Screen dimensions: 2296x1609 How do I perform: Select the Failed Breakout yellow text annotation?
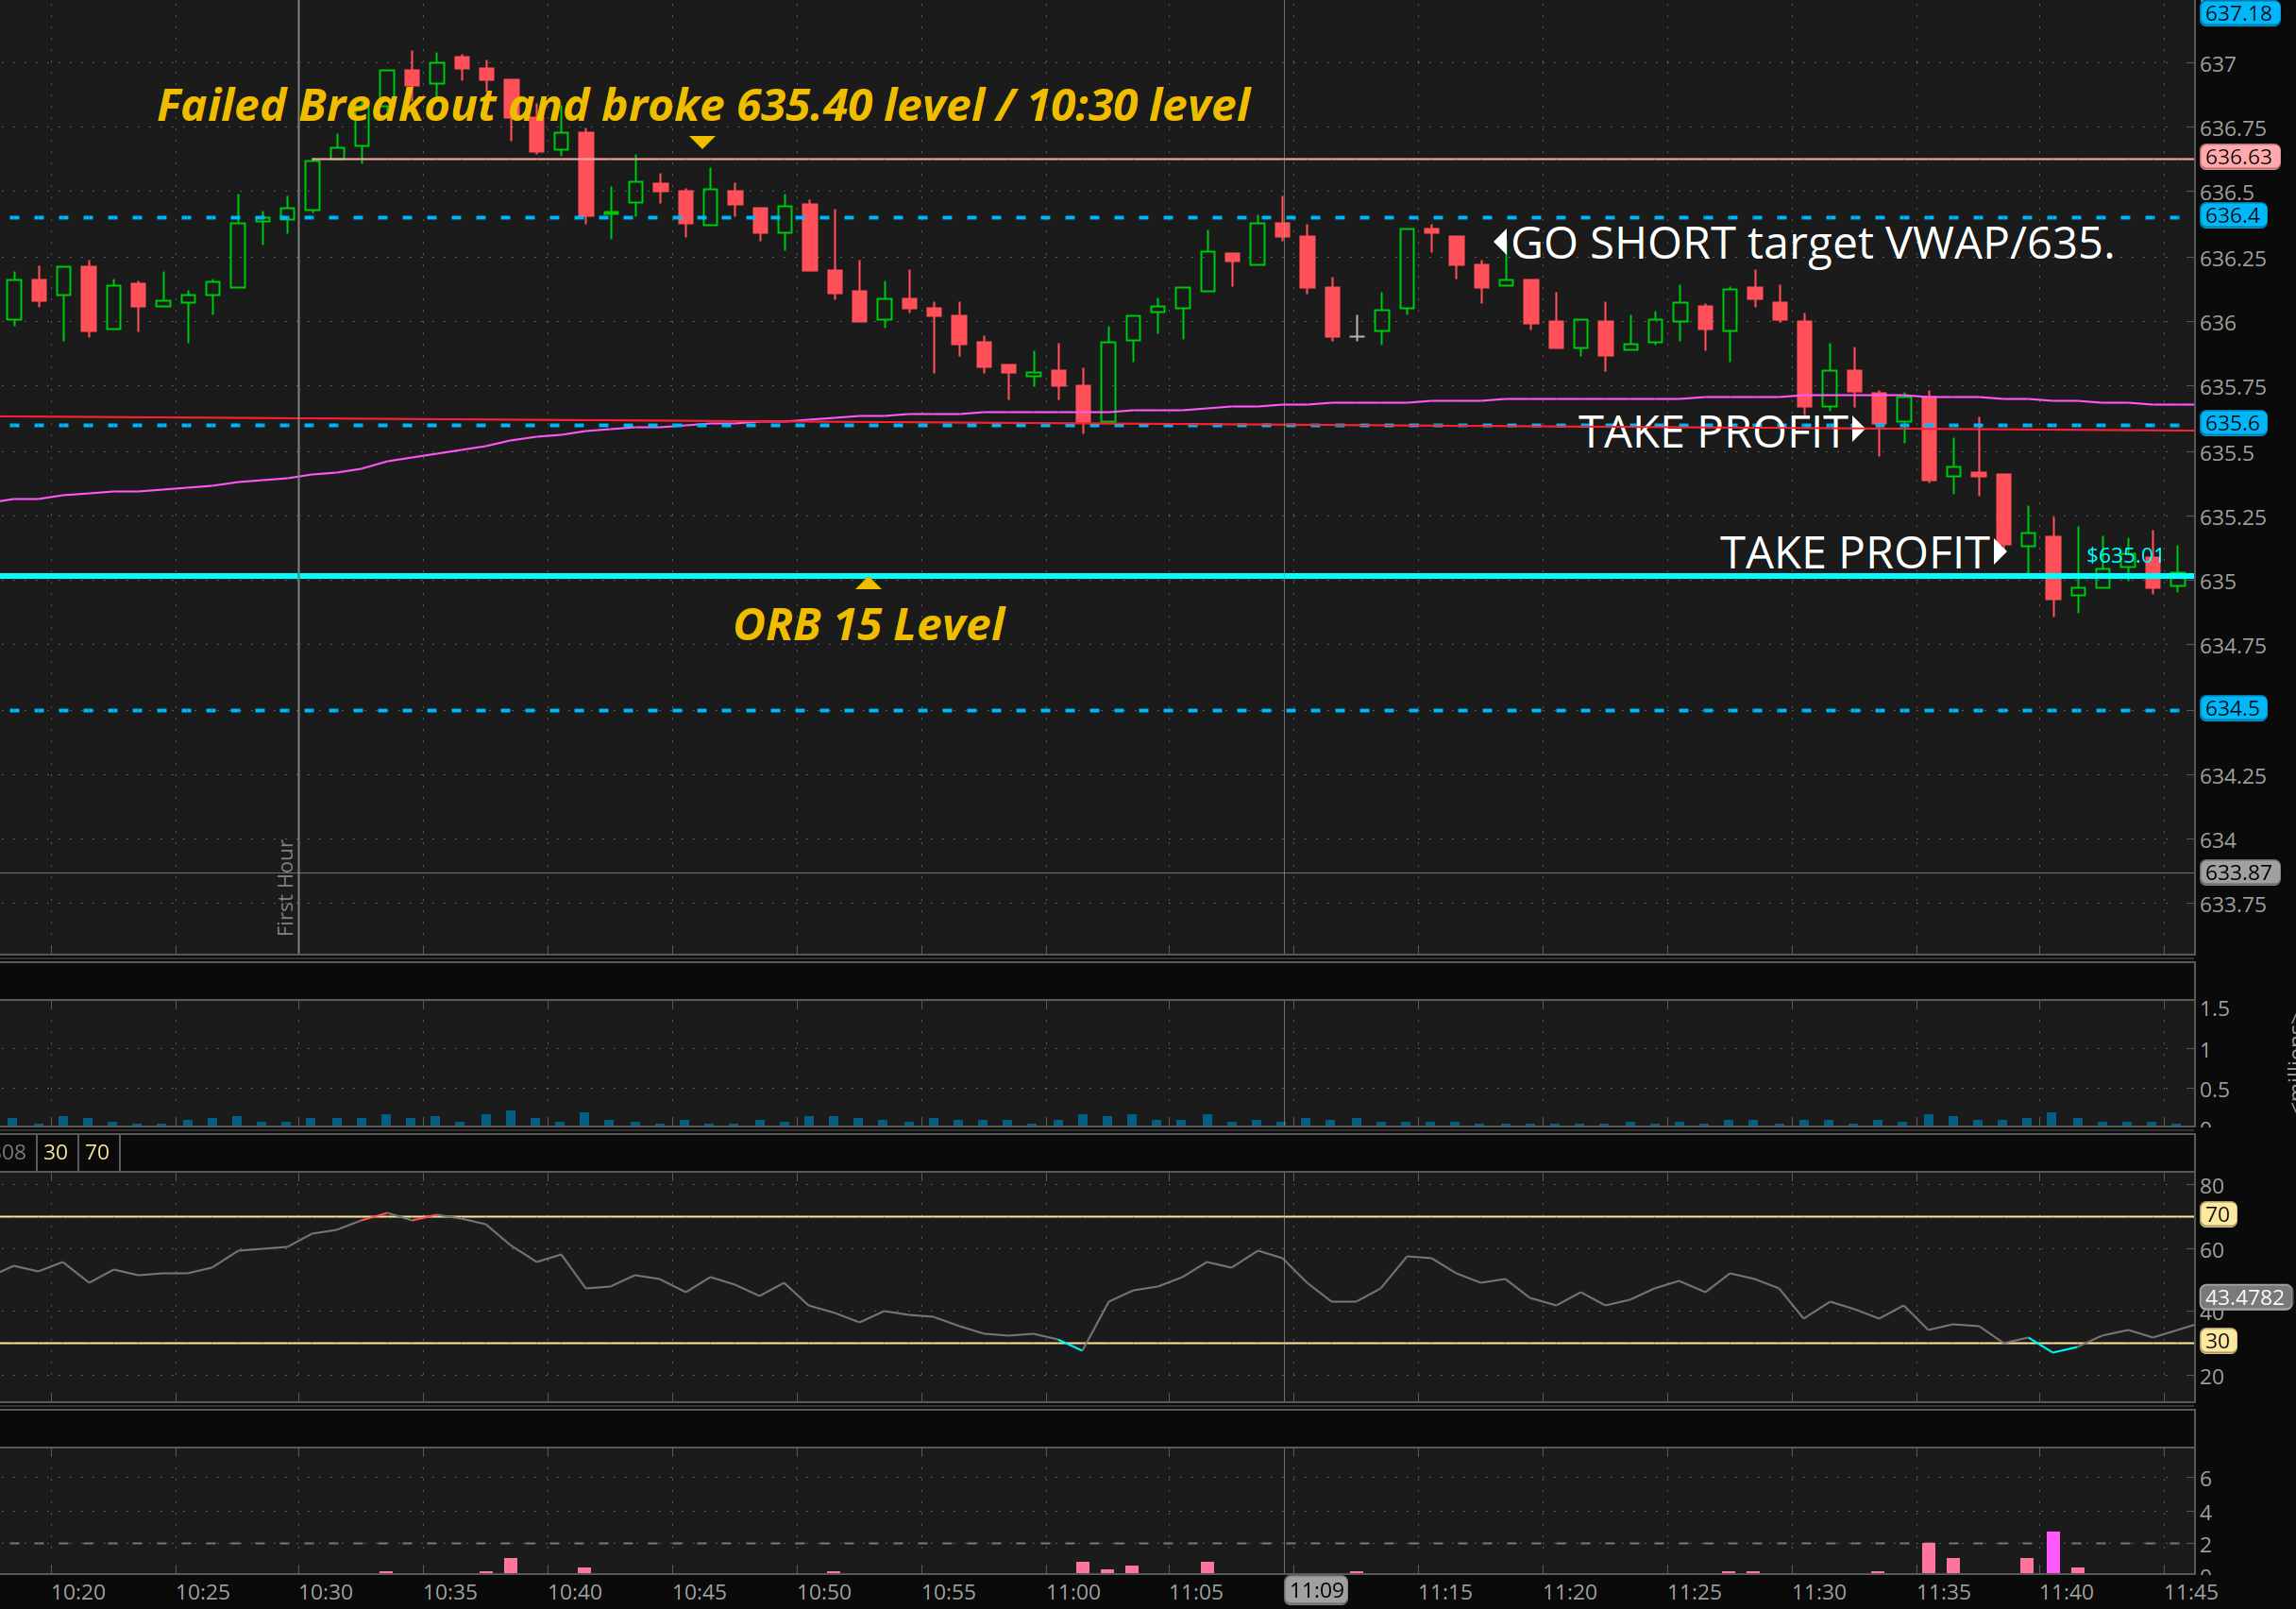click(x=703, y=105)
